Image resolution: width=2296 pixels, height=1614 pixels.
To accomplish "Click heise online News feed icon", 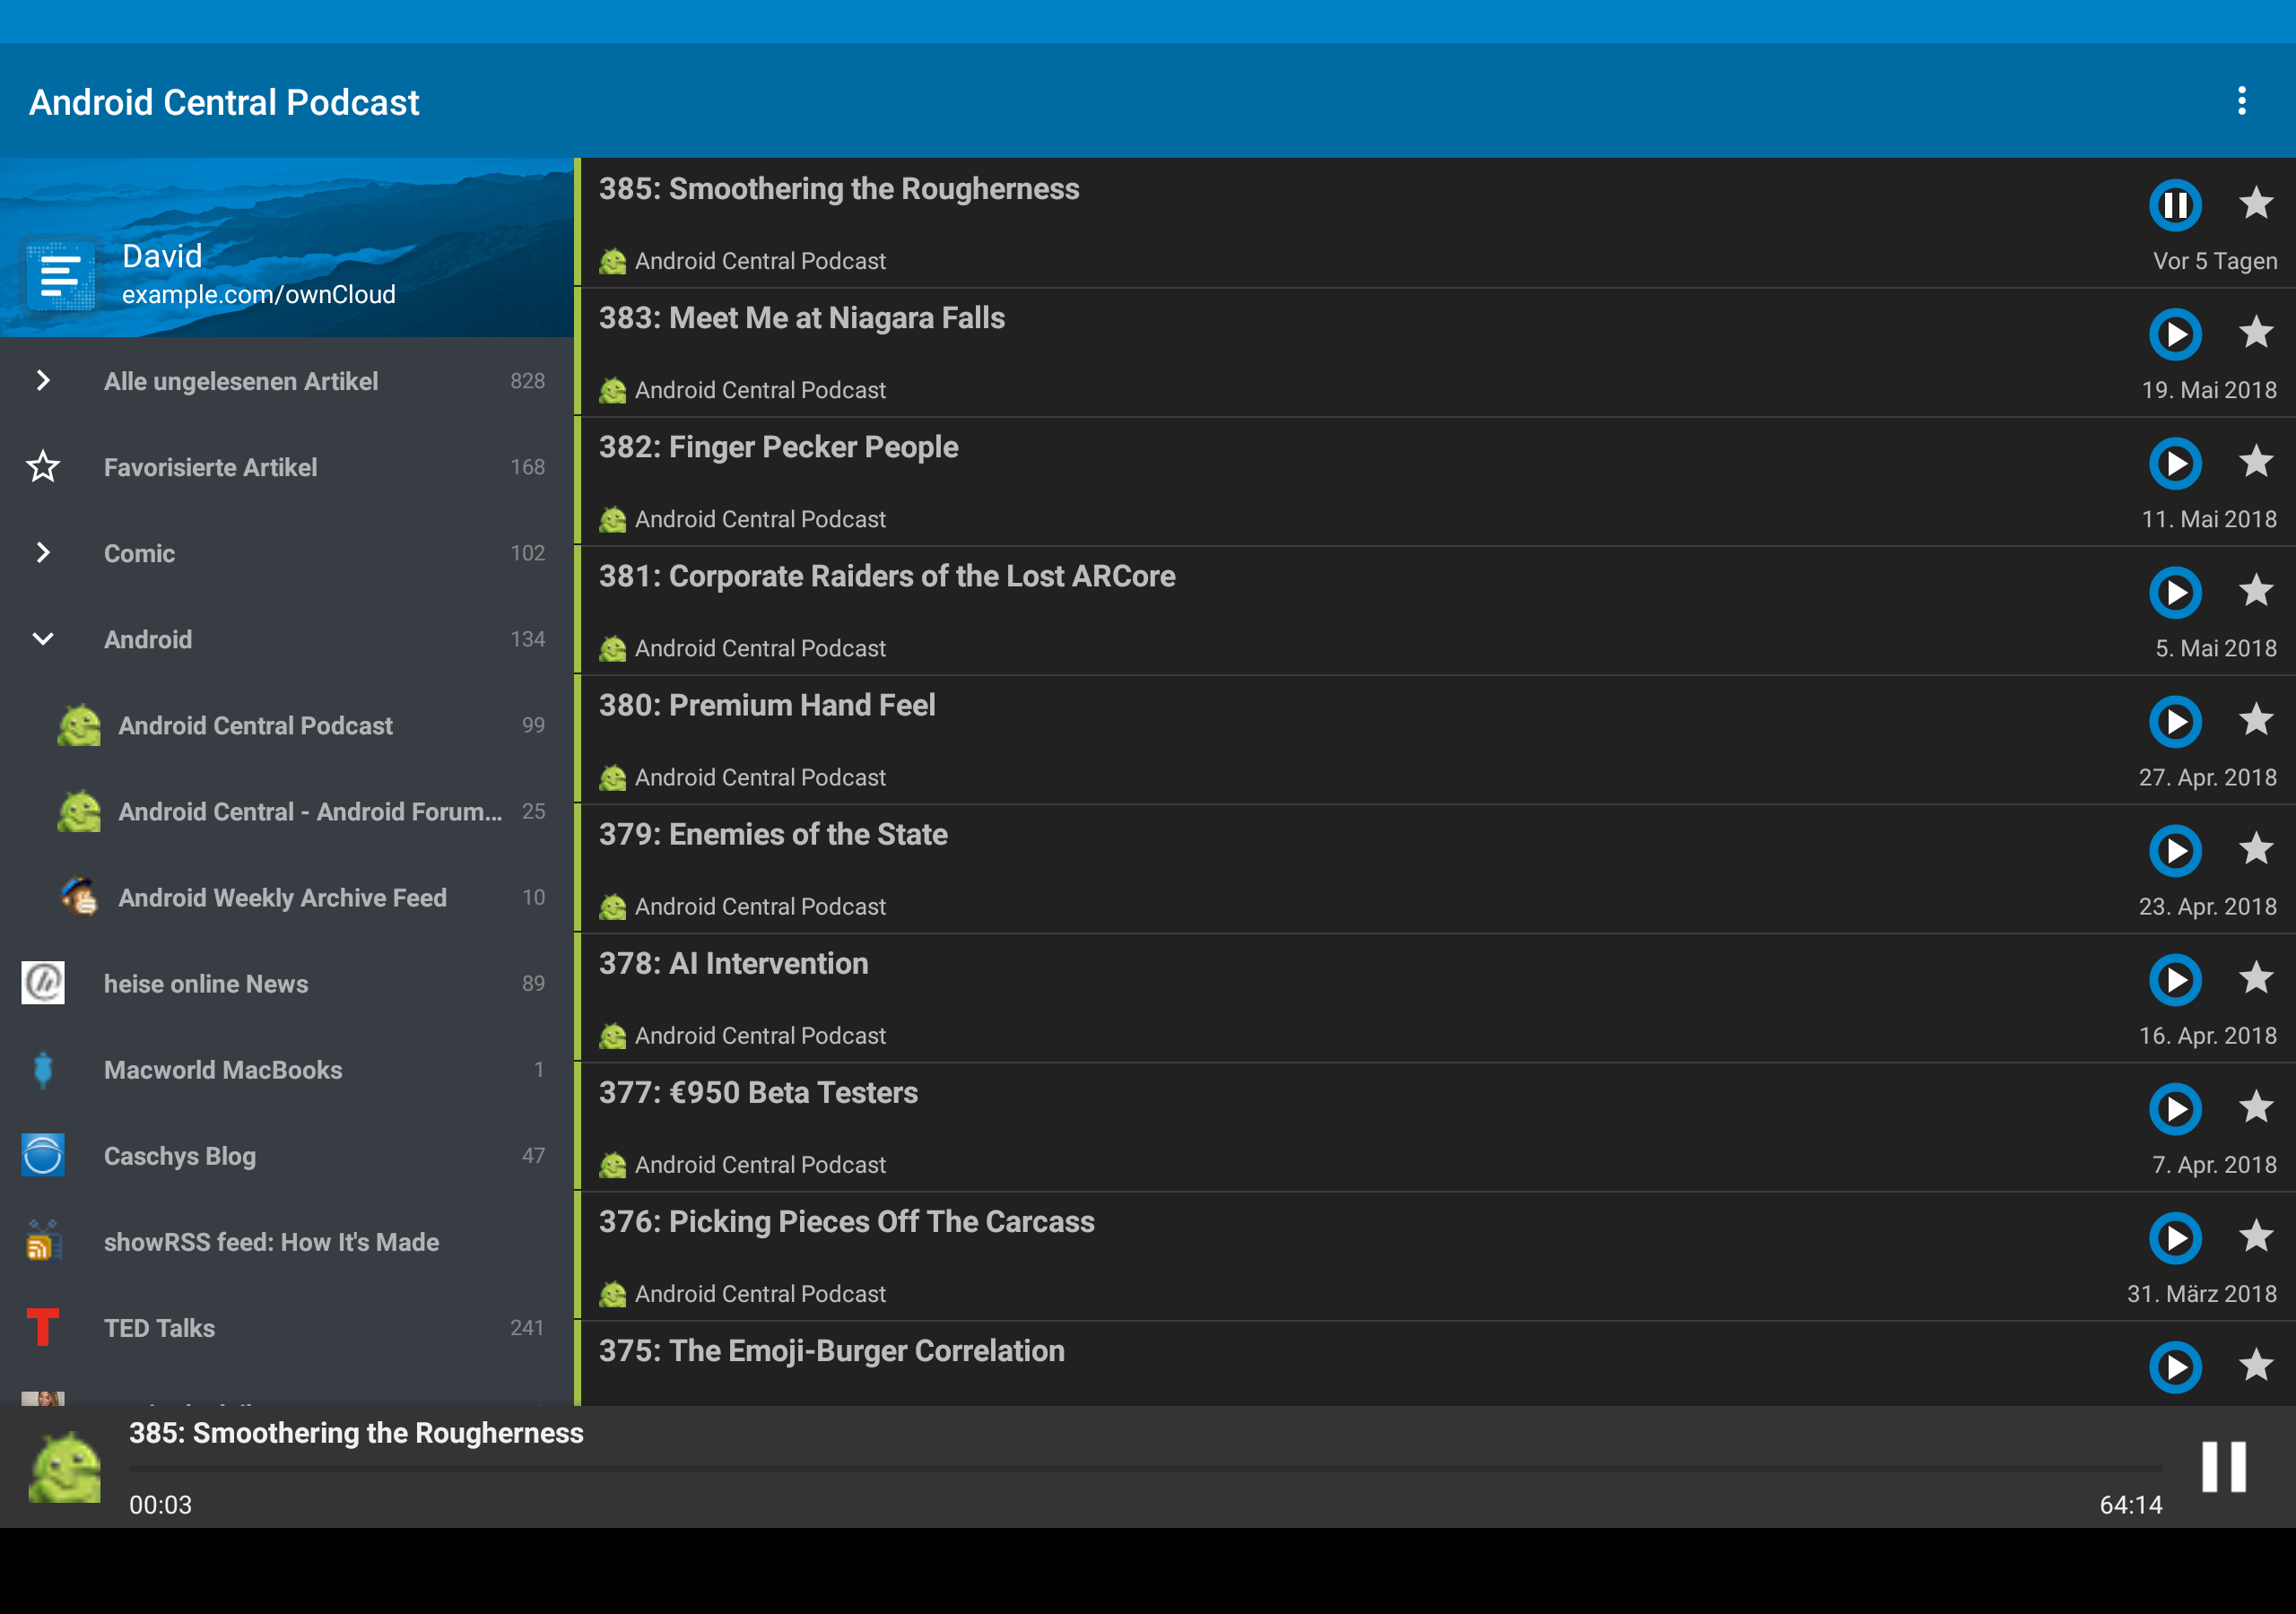I will click(x=43, y=983).
